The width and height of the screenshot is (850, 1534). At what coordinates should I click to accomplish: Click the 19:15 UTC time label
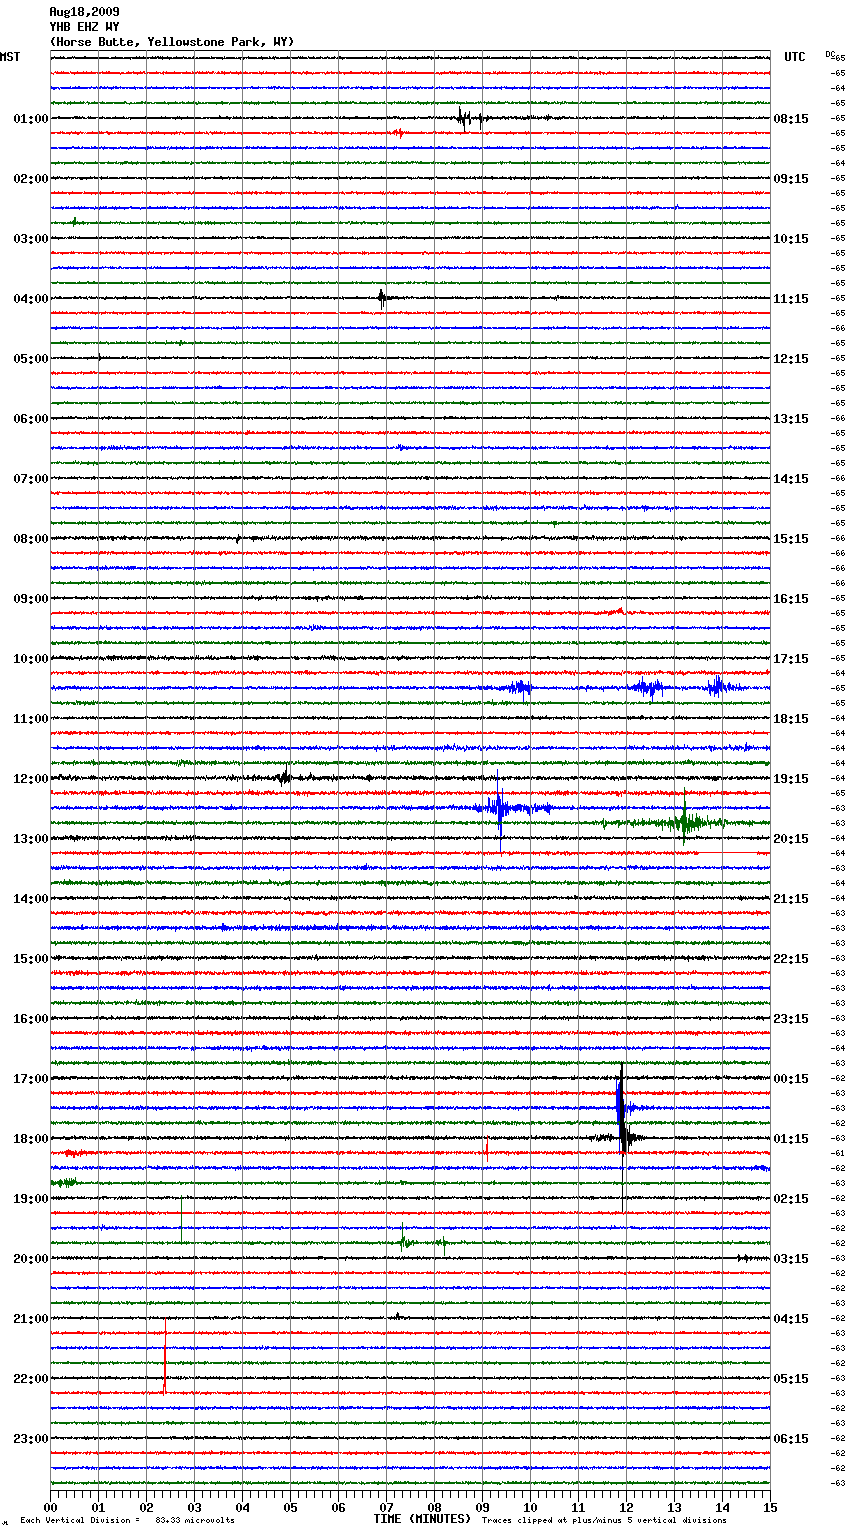pos(791,779)
